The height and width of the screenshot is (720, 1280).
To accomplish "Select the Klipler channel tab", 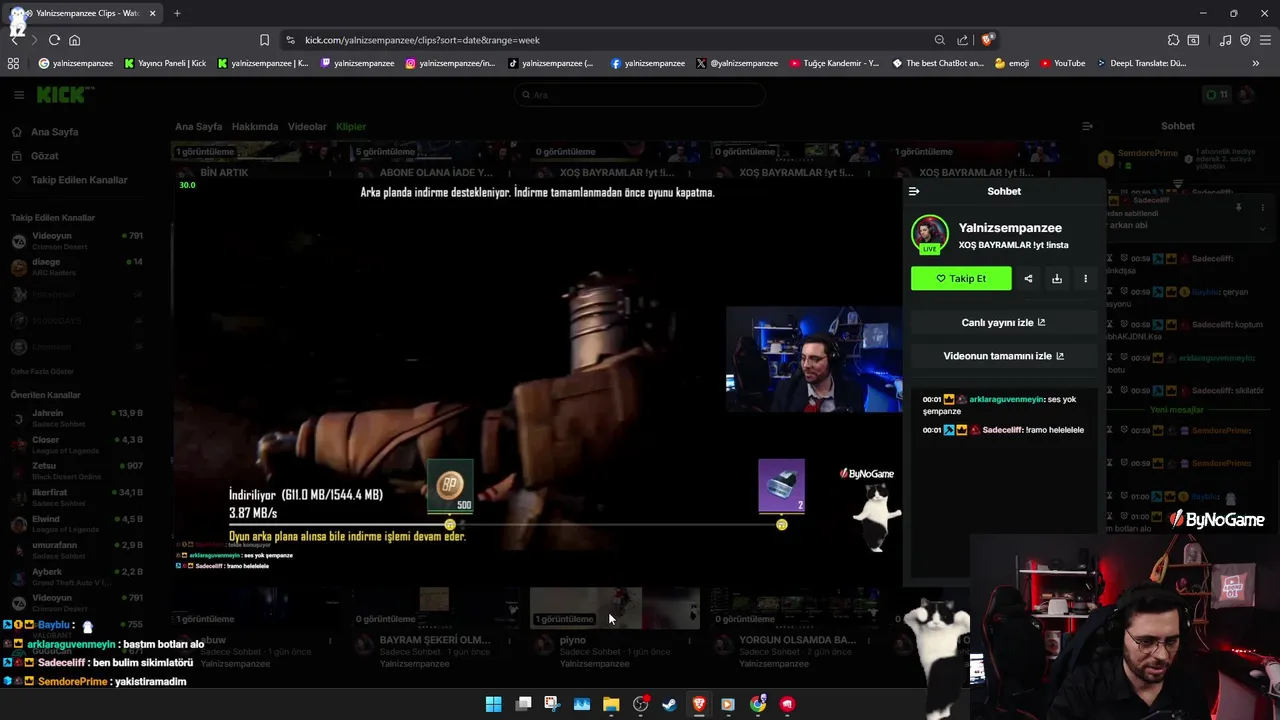I will (351, 127).
